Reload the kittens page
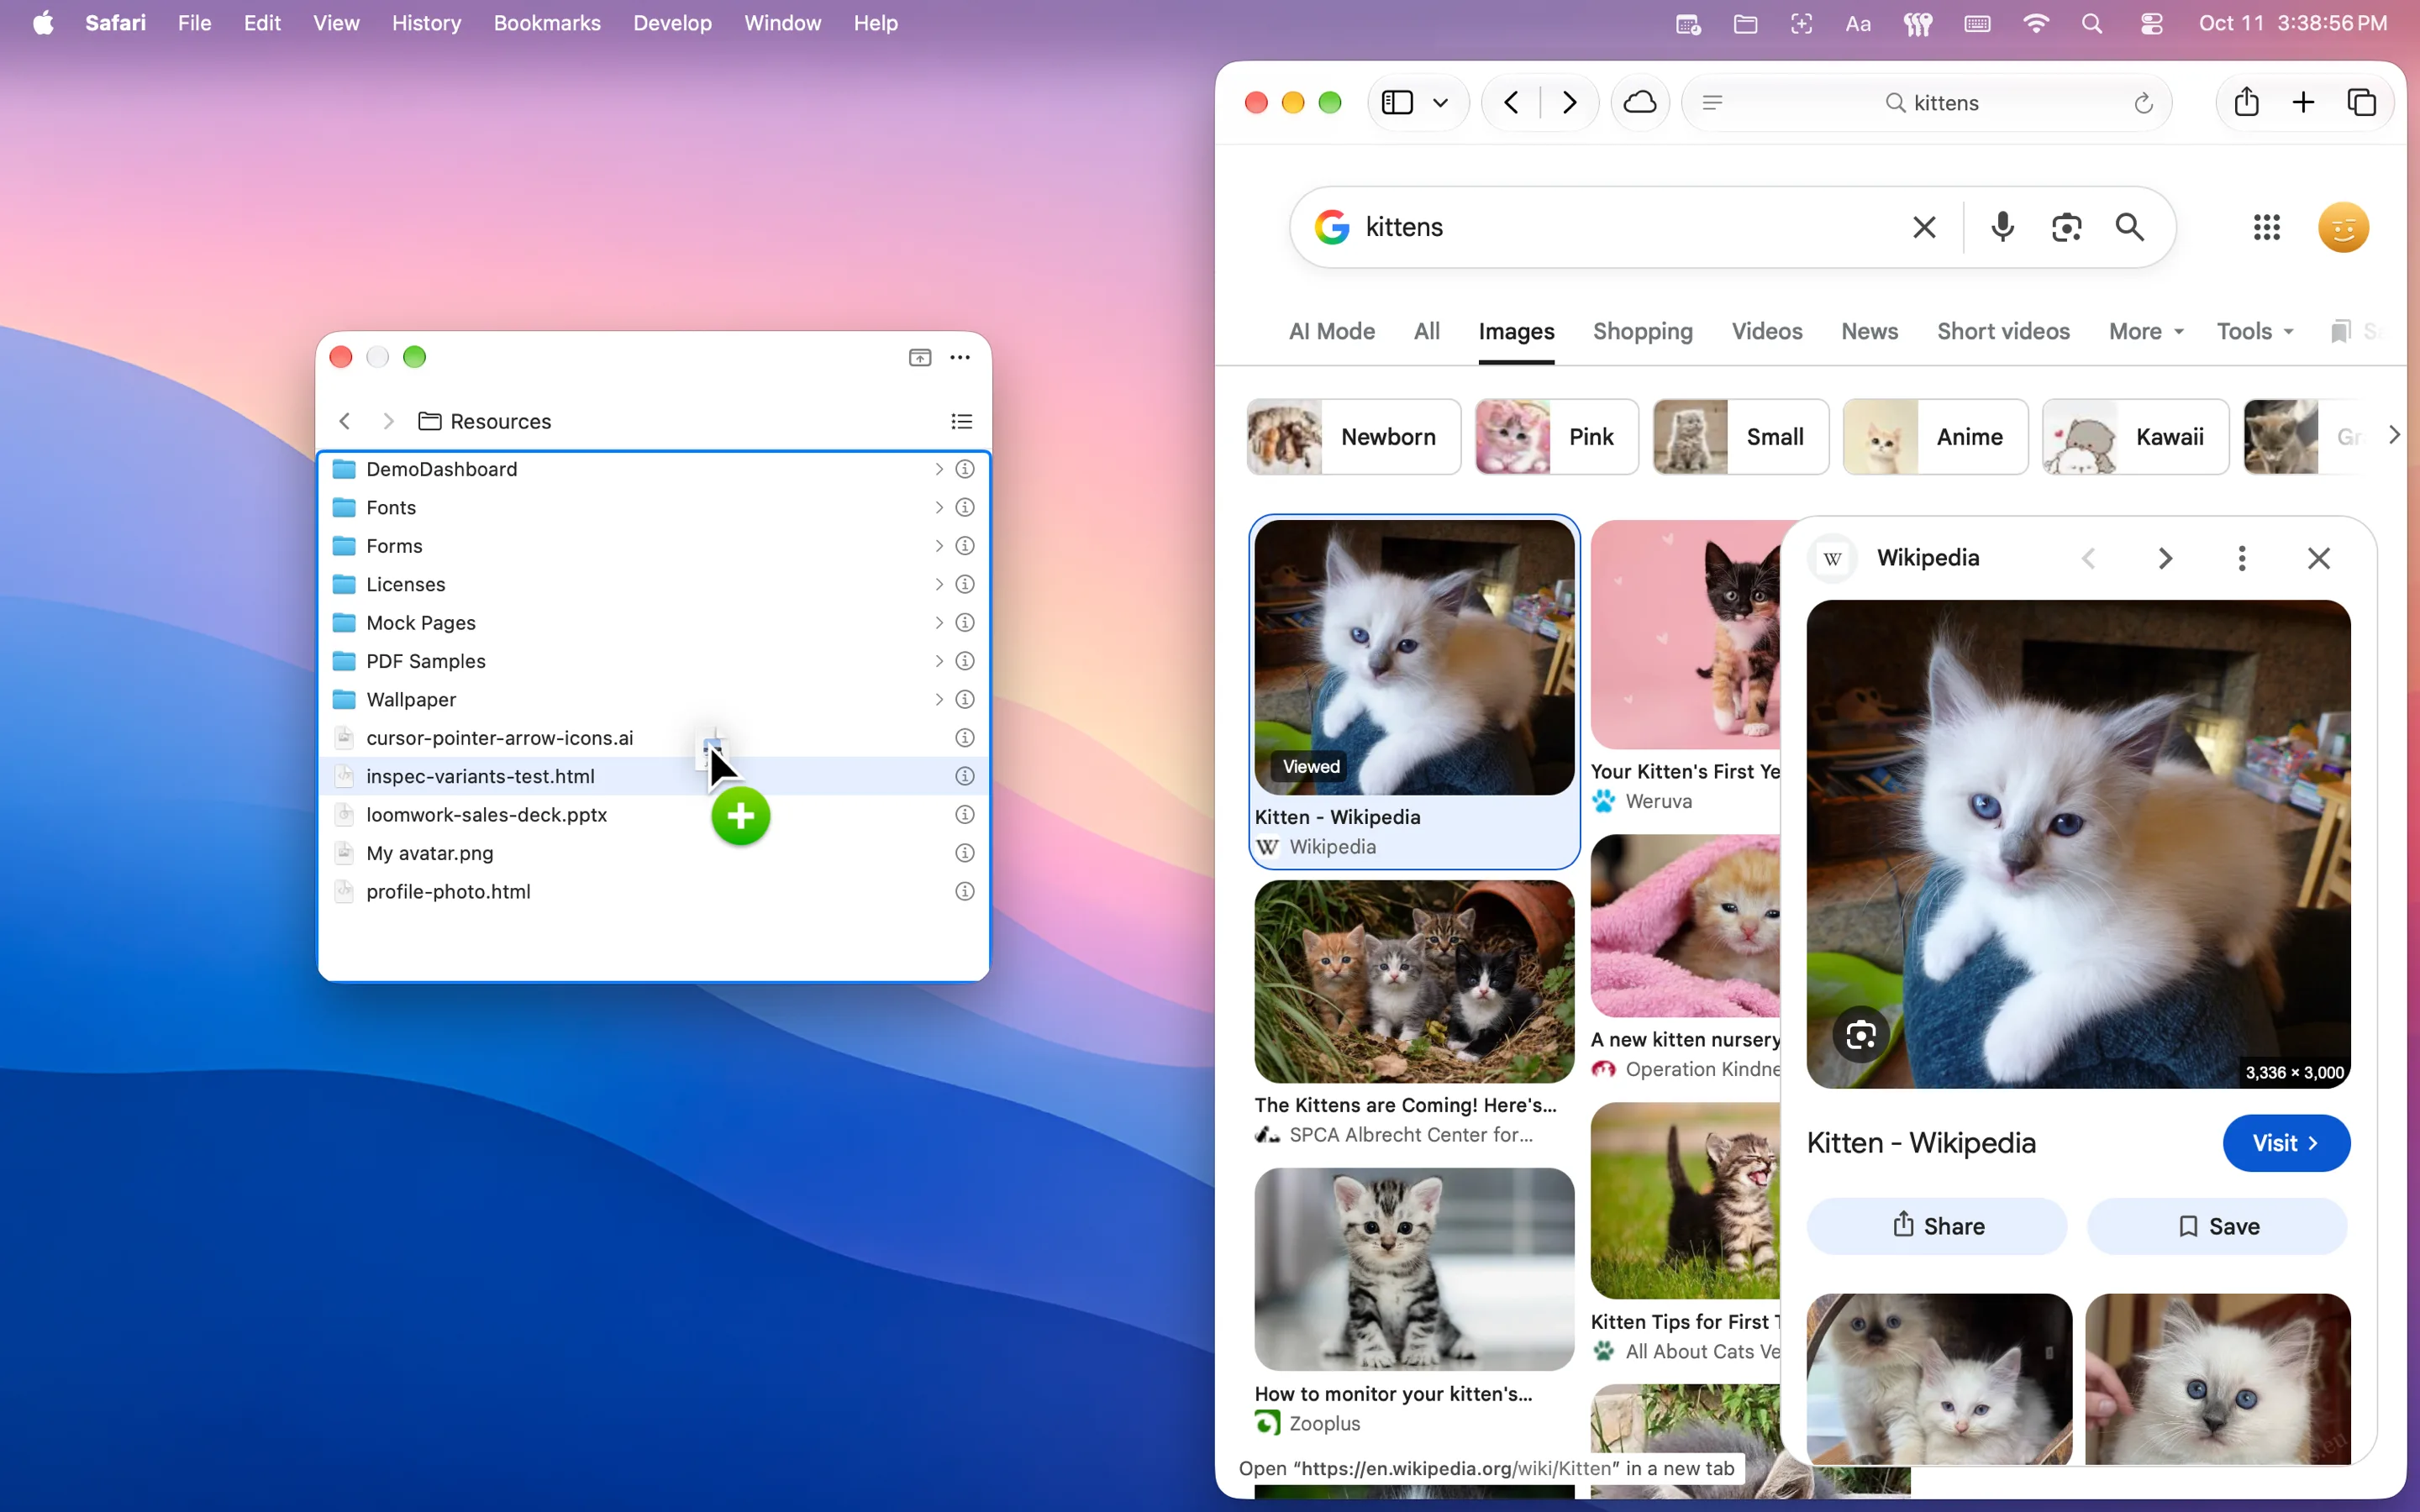Viewport: 2420px width, 1512px height. [2143, 102]
